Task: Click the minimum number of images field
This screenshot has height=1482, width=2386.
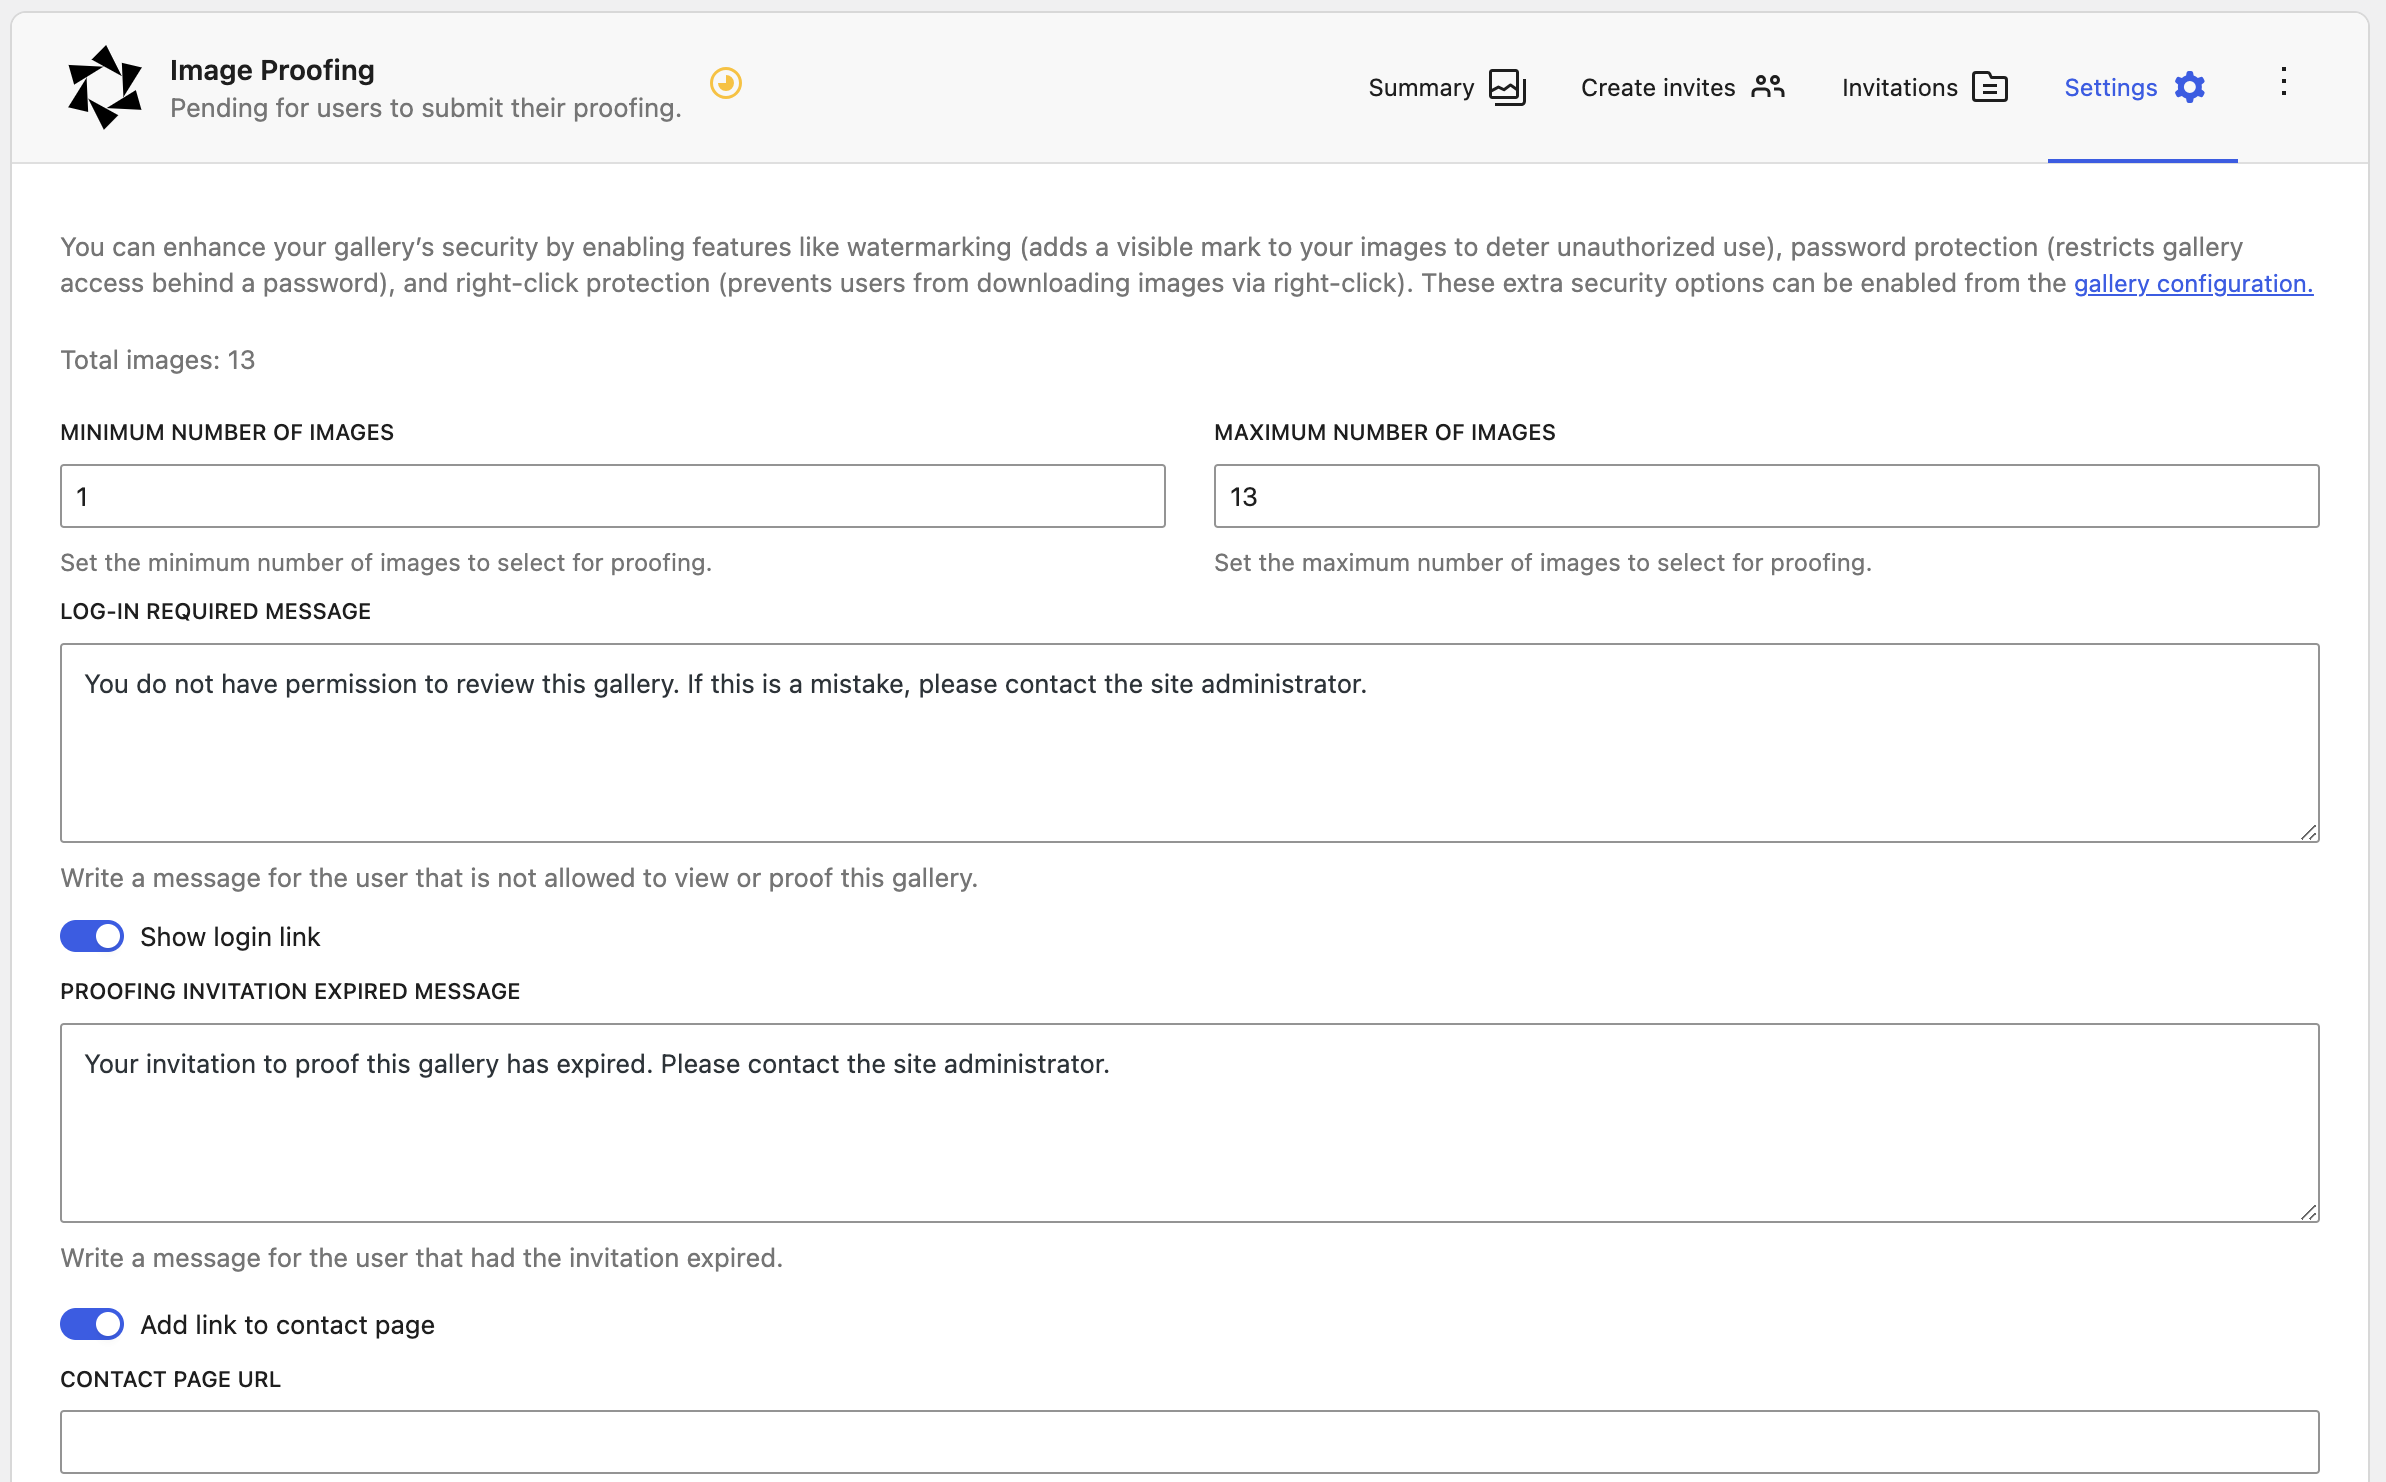Action: point(612,495)
